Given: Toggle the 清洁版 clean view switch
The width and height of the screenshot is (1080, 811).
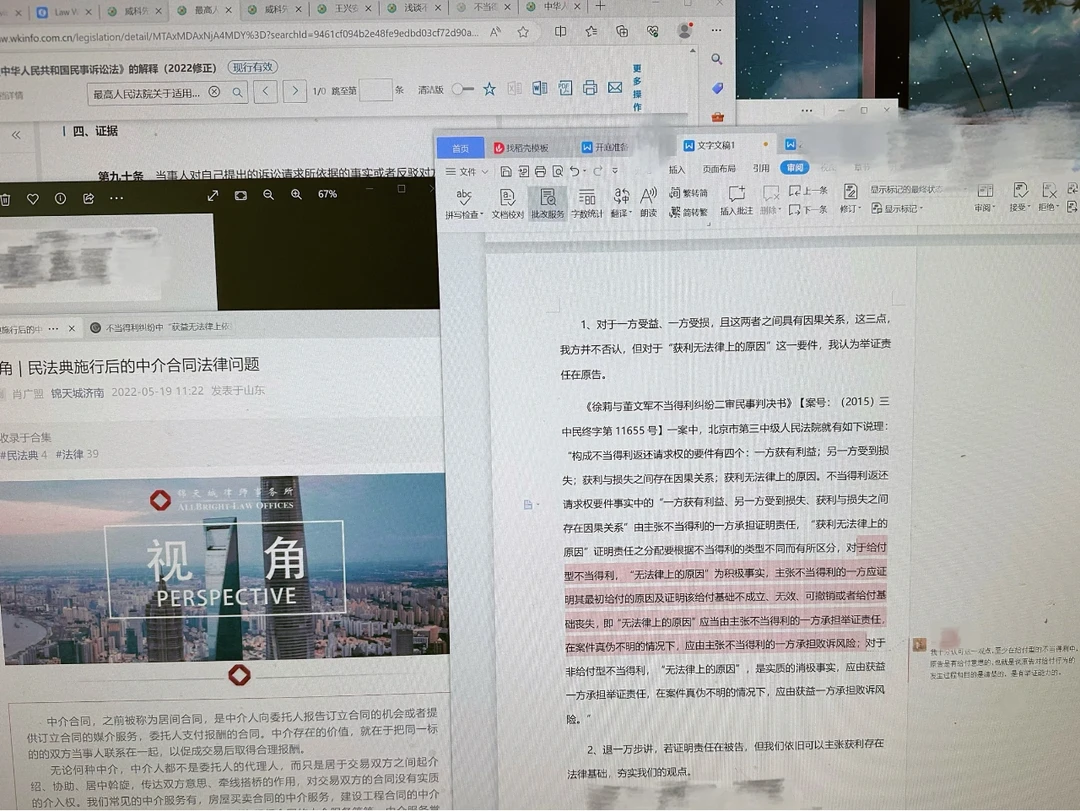Looking at the screenshot, I should point(463,89).
